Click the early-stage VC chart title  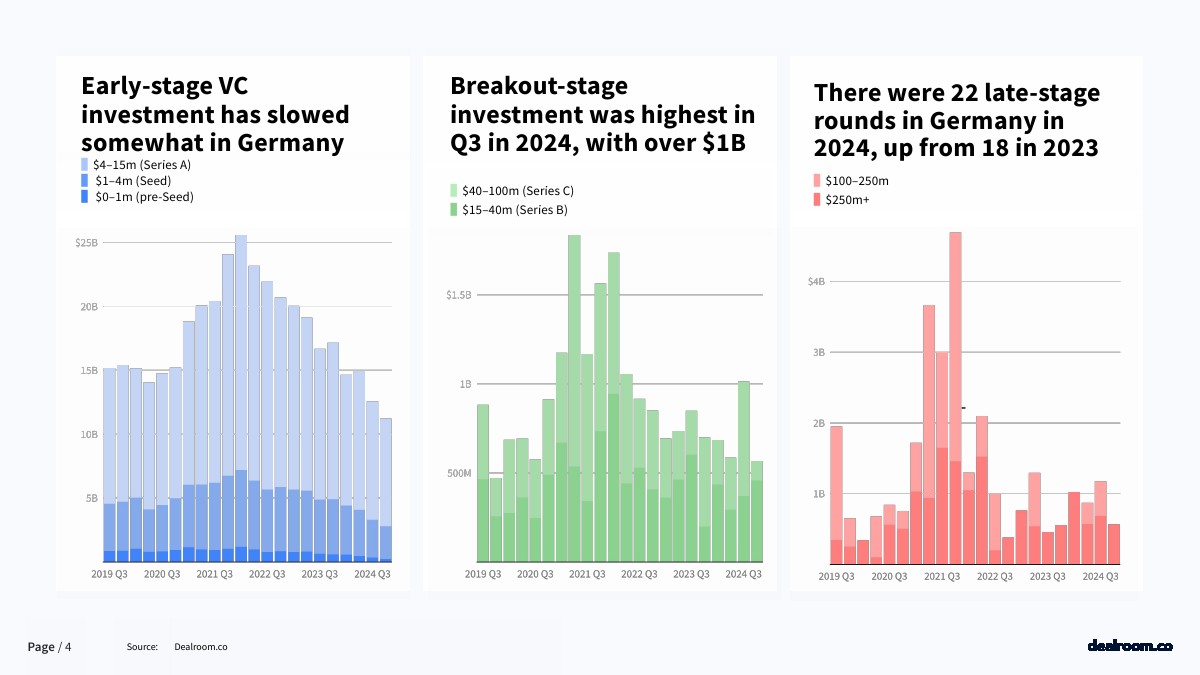pyautogui.click(x=214, y=113)
